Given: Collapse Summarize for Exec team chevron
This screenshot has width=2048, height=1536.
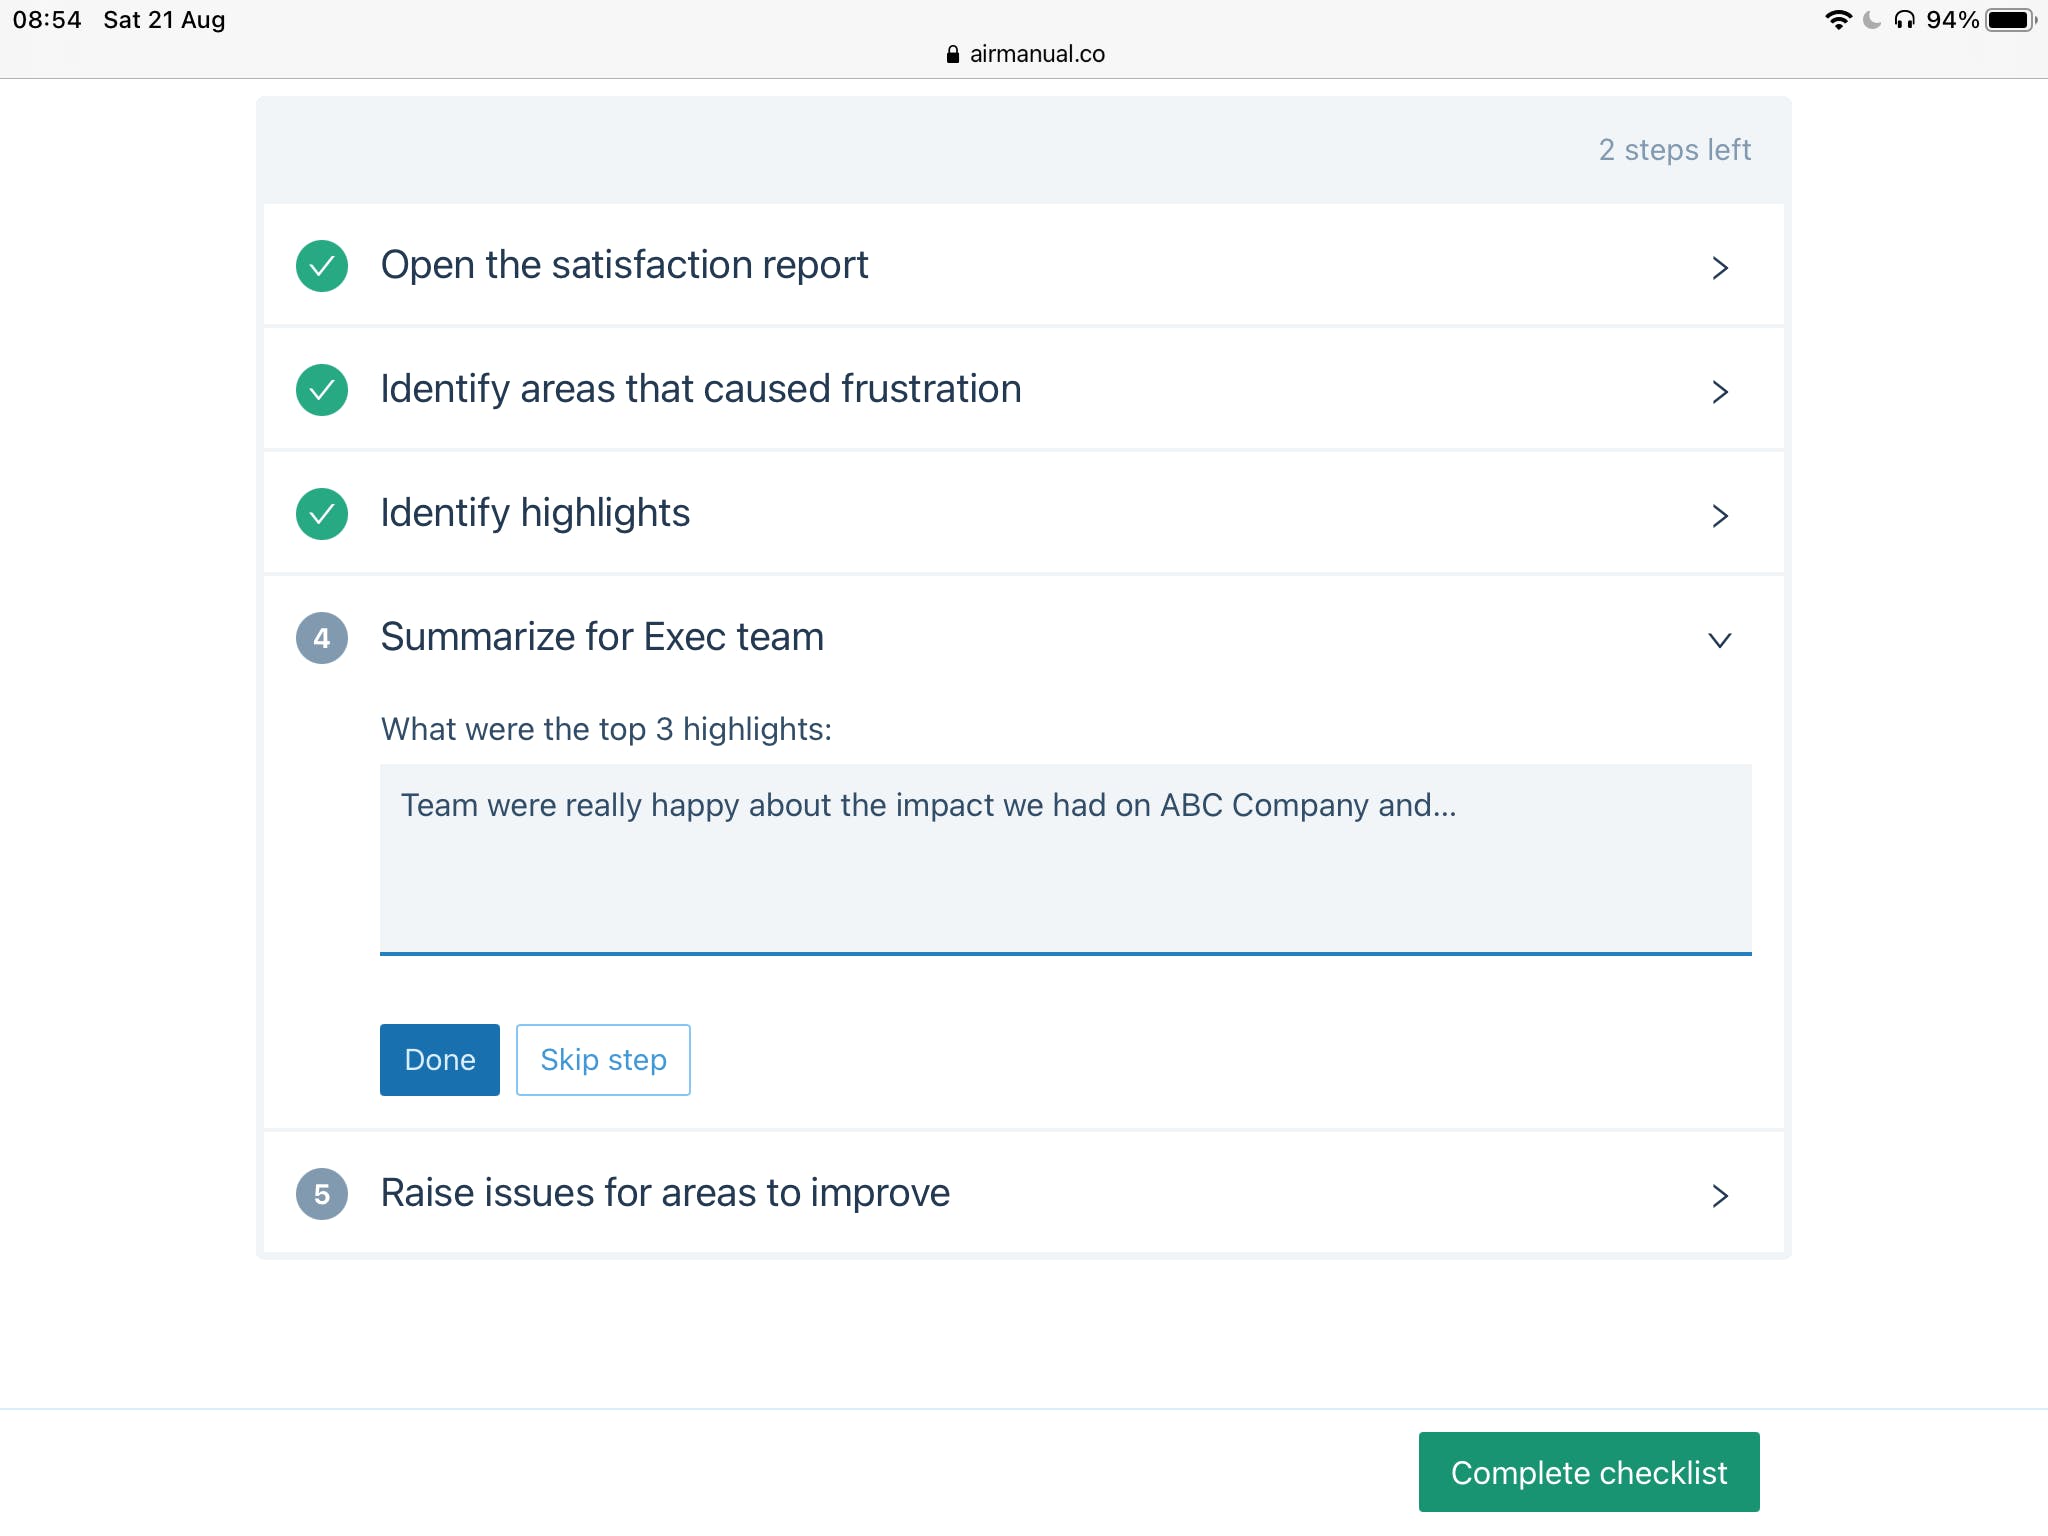Looking at the screenshot, I should (1719, 640).
